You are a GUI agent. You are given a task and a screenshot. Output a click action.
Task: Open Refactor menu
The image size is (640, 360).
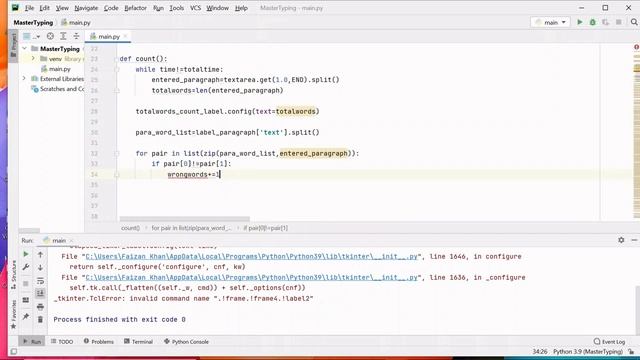[x=135, y=8]
